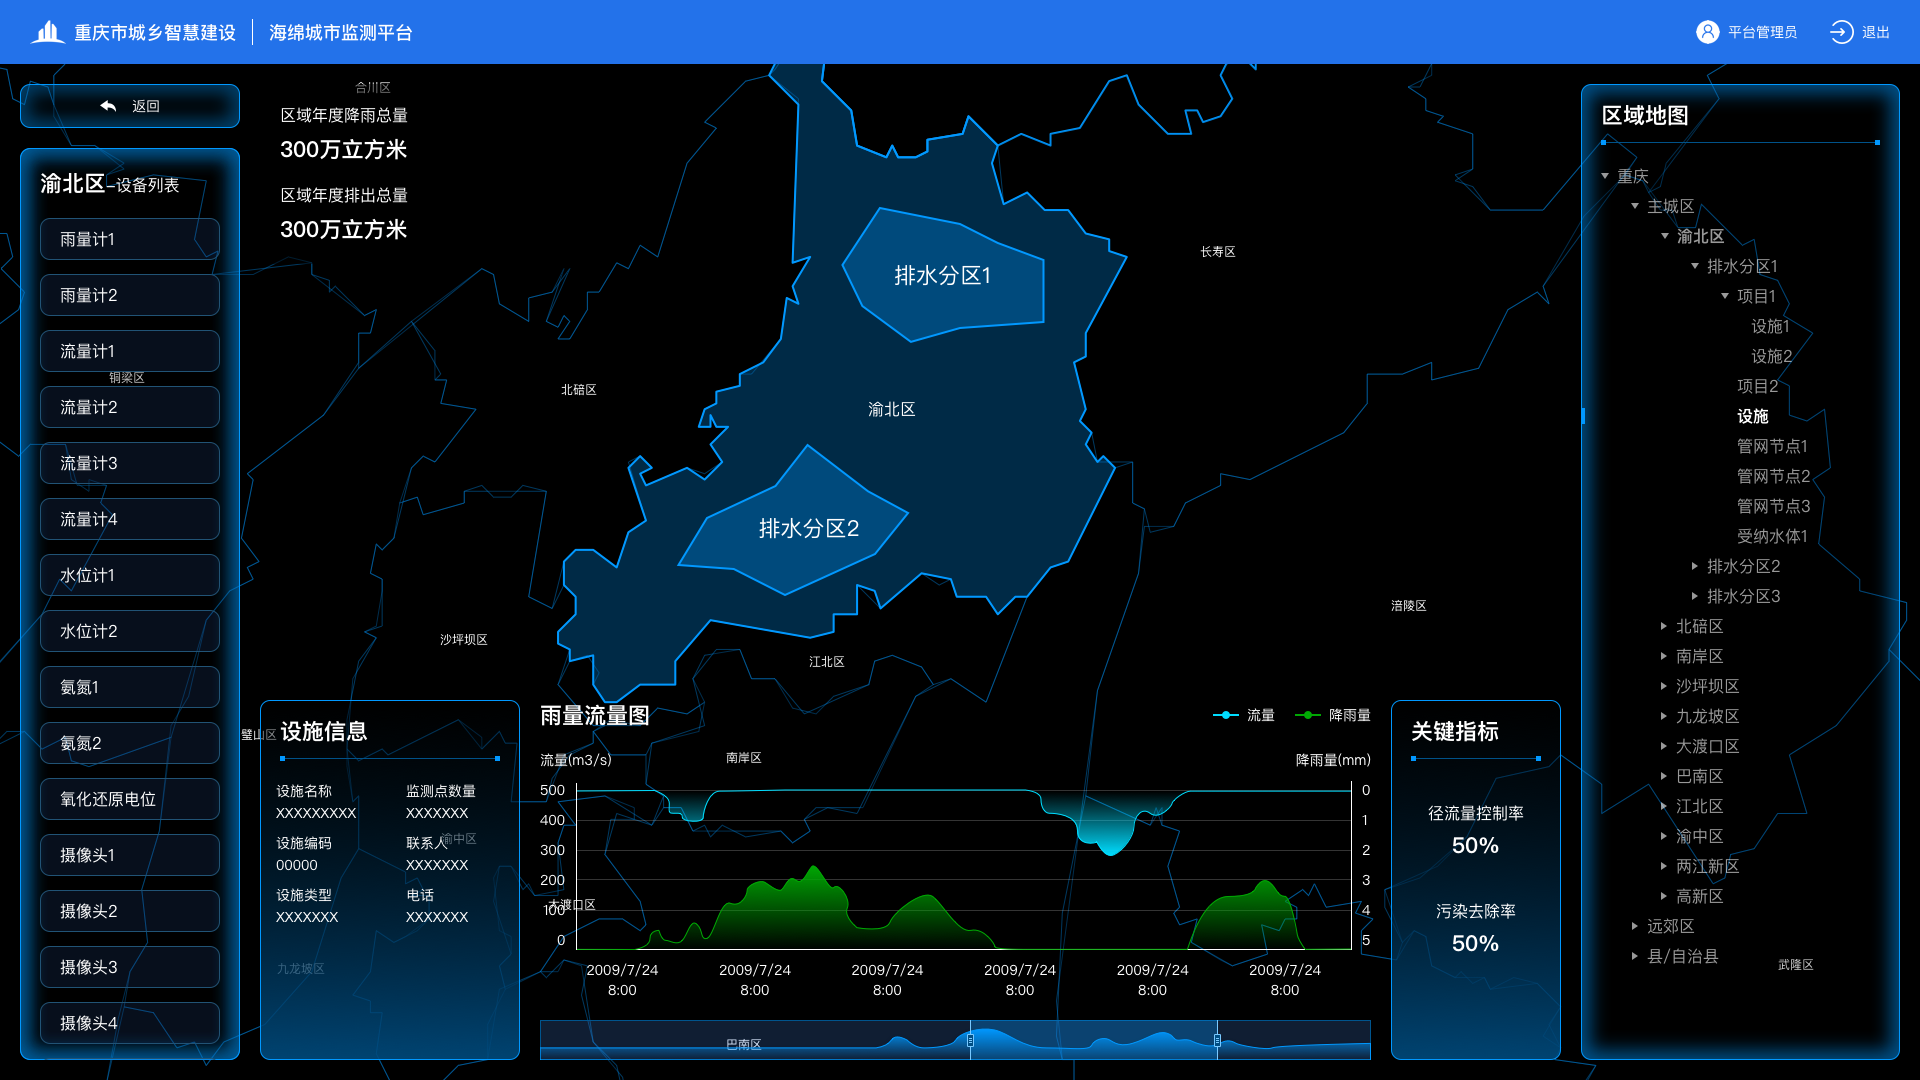Viewport: 1920px width, 1080px height.
Task: Select device 摄像头2
Action: (130, 911)
